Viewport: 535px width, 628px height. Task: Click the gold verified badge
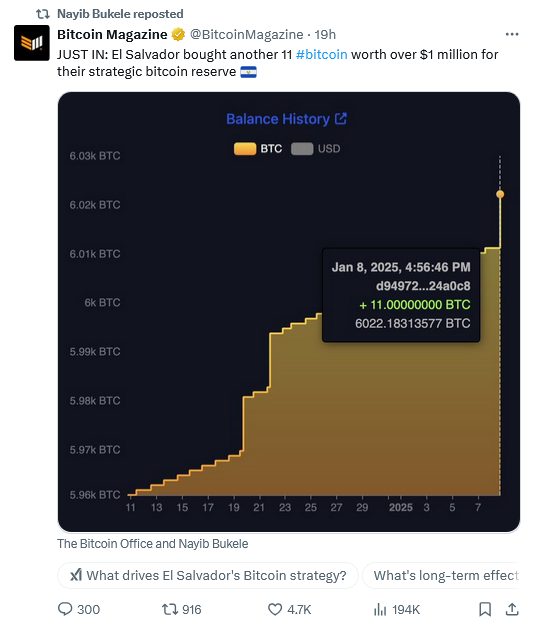click(178, 35)
